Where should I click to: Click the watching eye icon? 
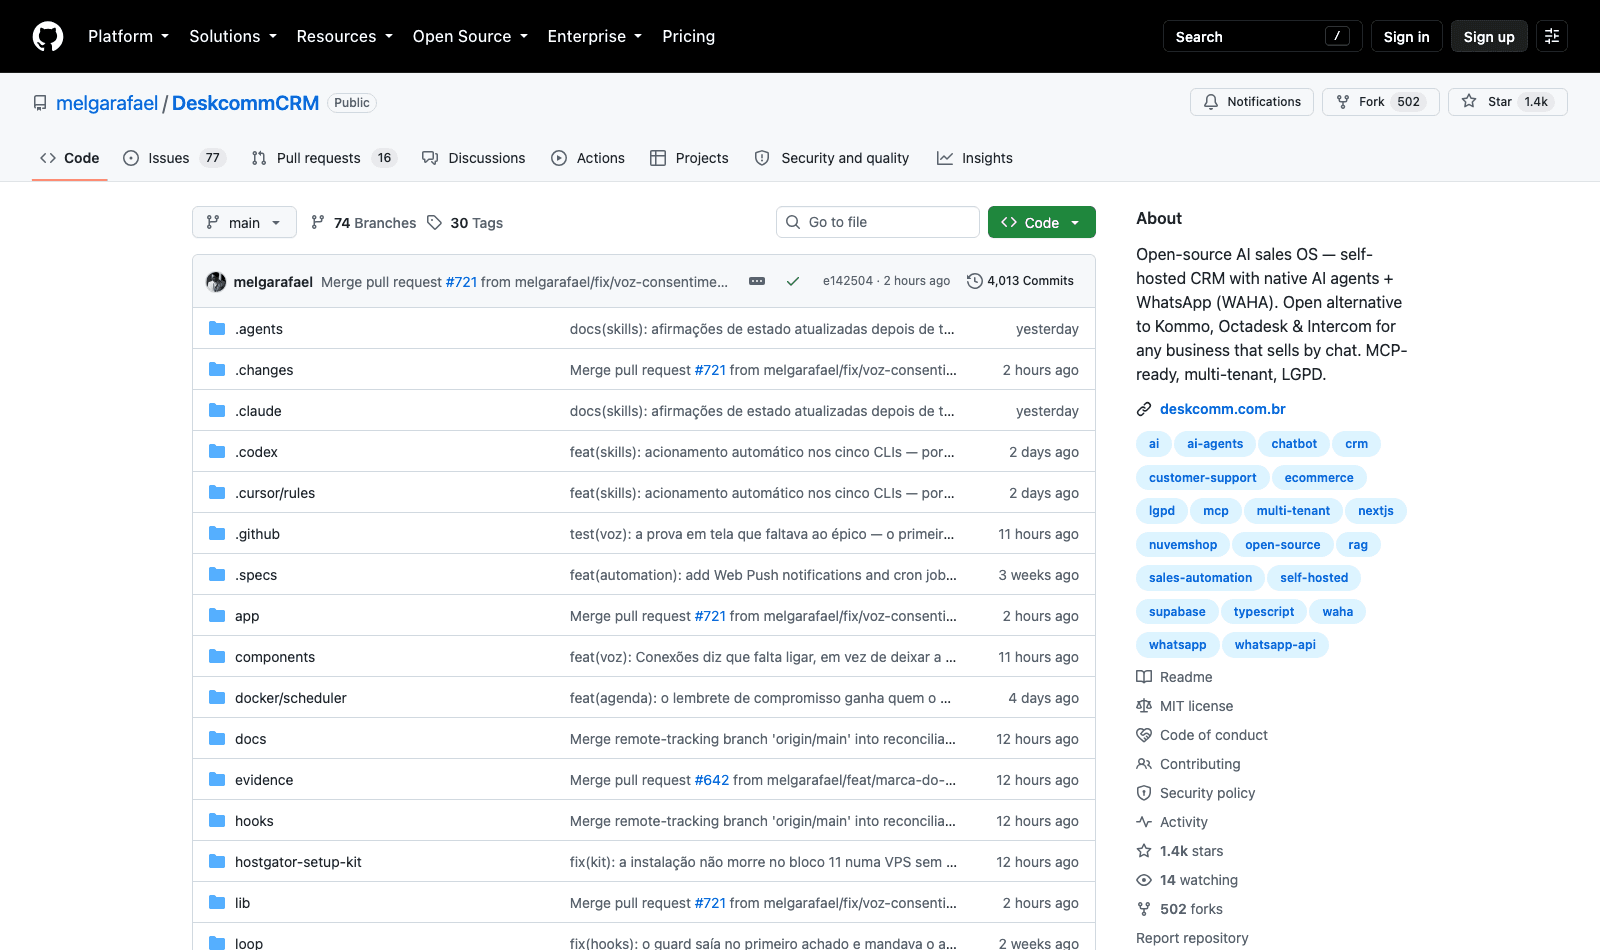tap(1144, 880)
